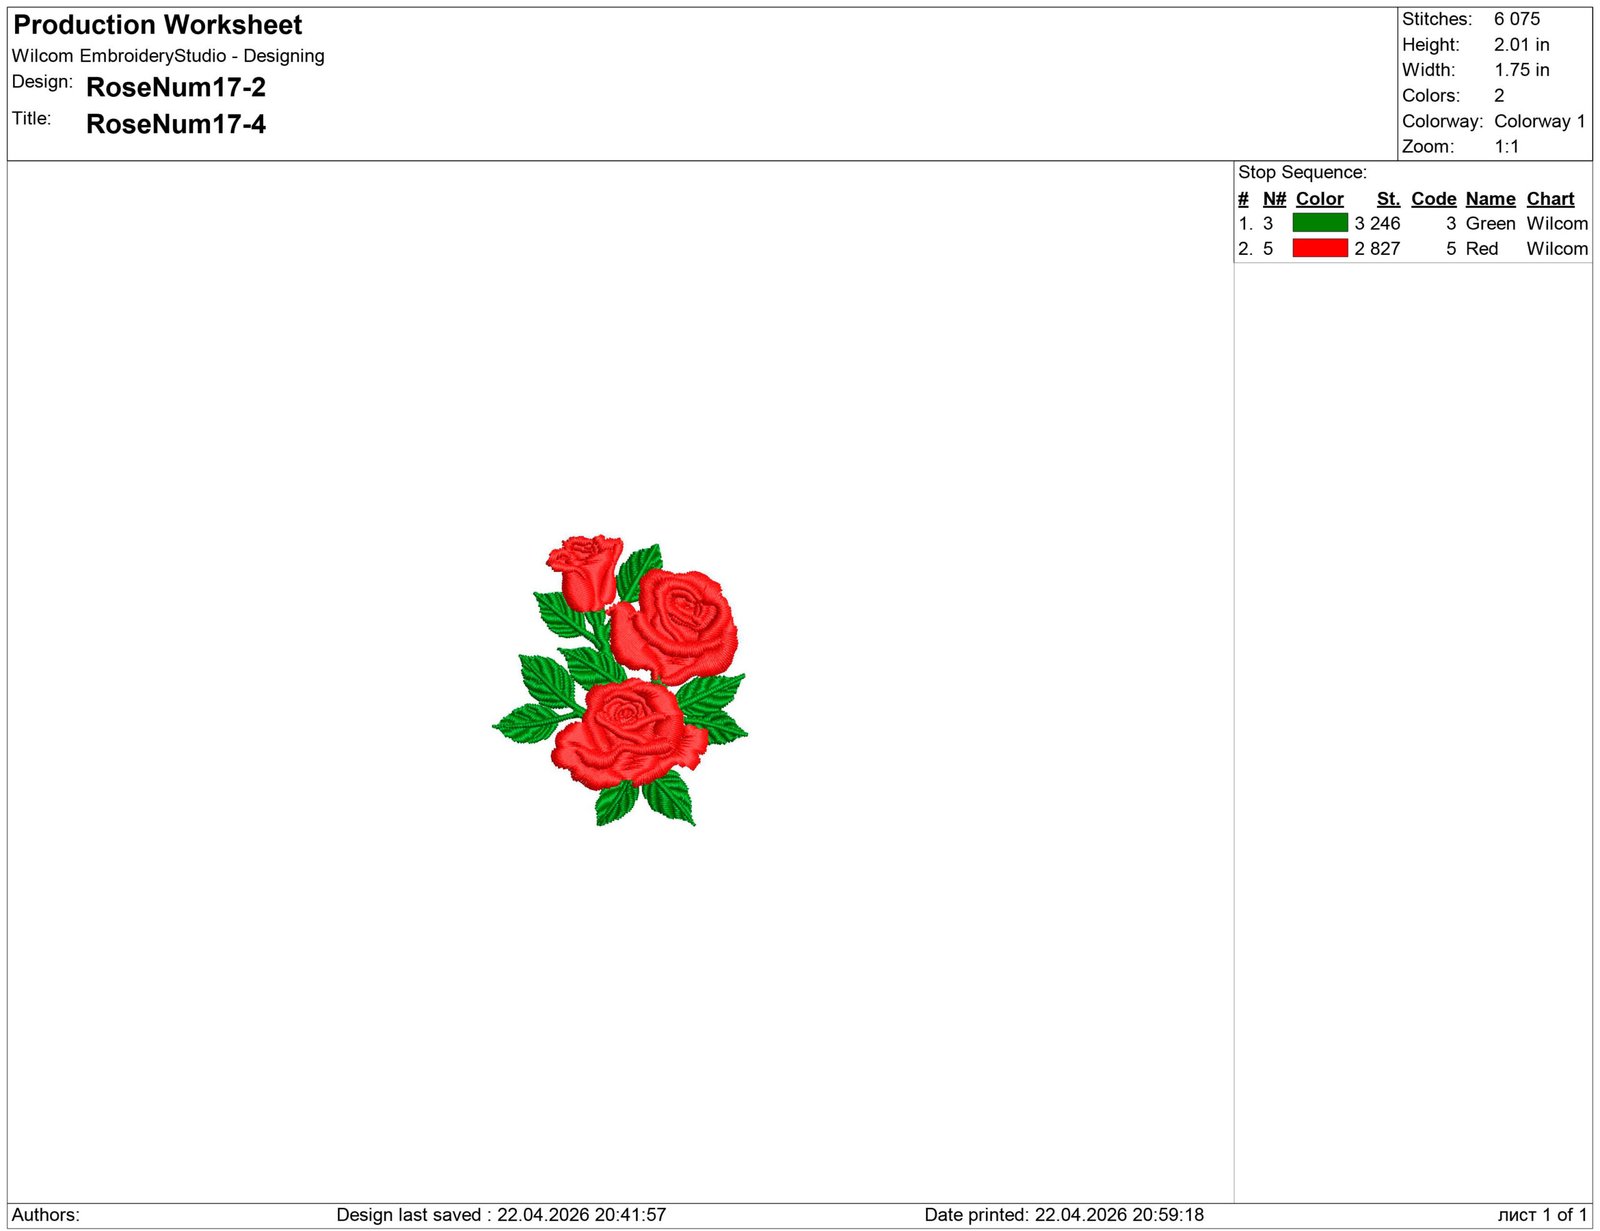Click the Stop Sequence label

tap(1301, 172)
